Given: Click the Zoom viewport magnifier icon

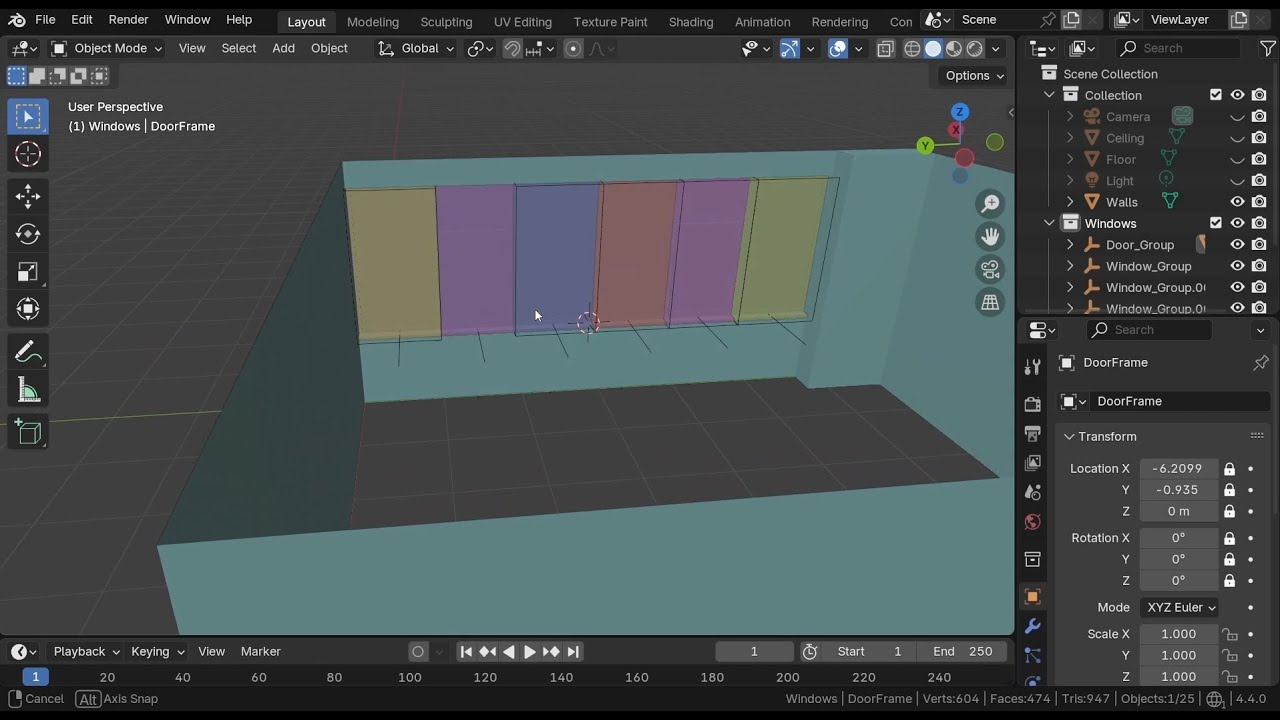Looking at the screenshot, I should (990, 204).
